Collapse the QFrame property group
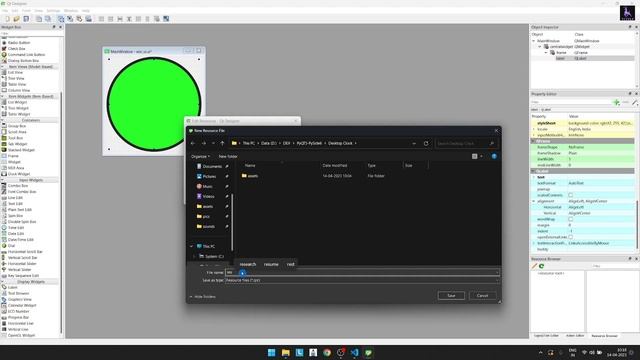Image resolution: width=640 pixels, height=360 pixels. point(533,141)
